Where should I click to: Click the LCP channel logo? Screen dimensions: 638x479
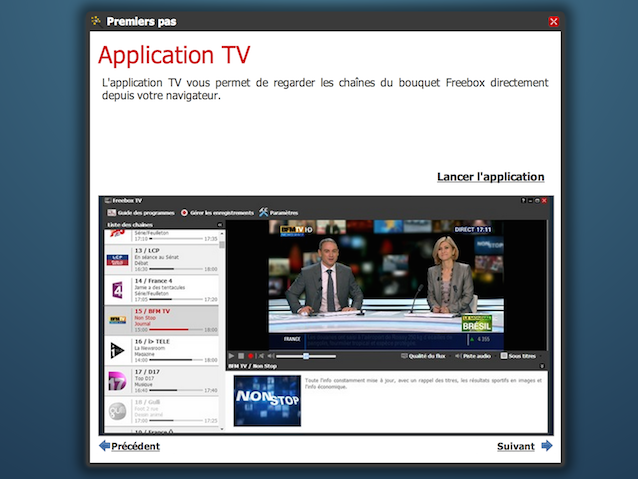pos(118,260)
